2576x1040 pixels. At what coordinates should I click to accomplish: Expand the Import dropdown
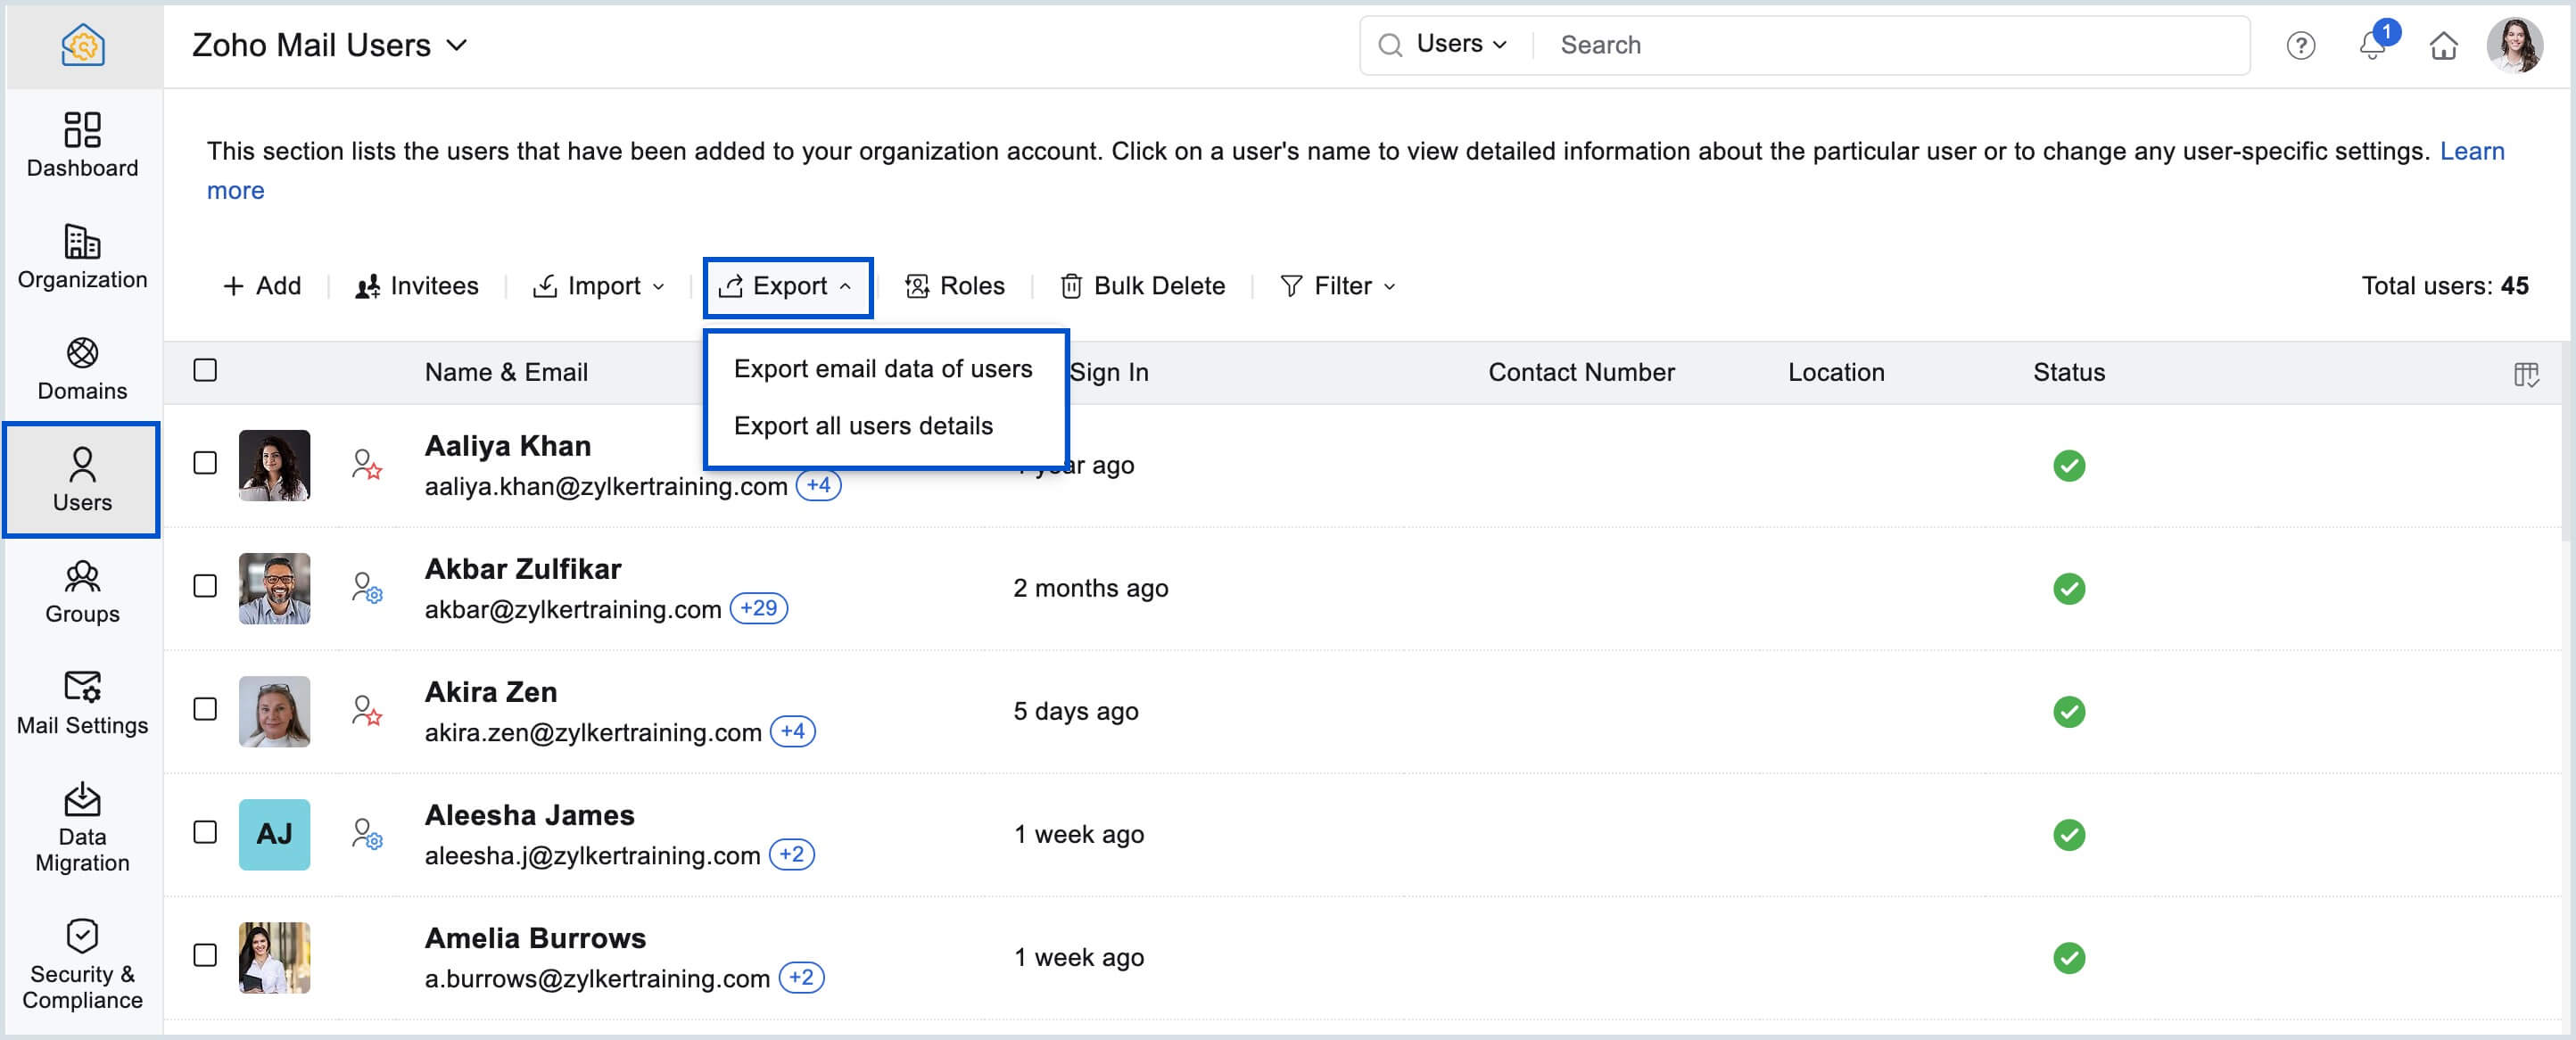point(599,286)
